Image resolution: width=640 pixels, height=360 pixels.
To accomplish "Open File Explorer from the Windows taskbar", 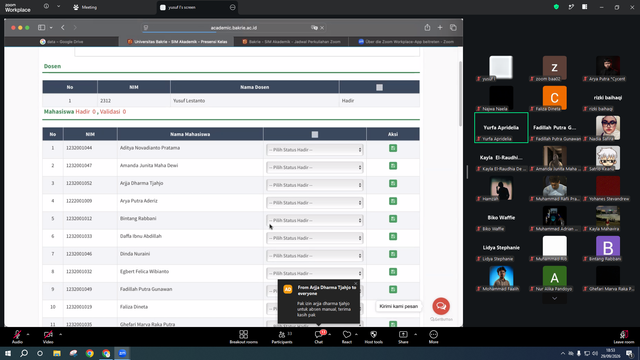I will pos(57,353).
